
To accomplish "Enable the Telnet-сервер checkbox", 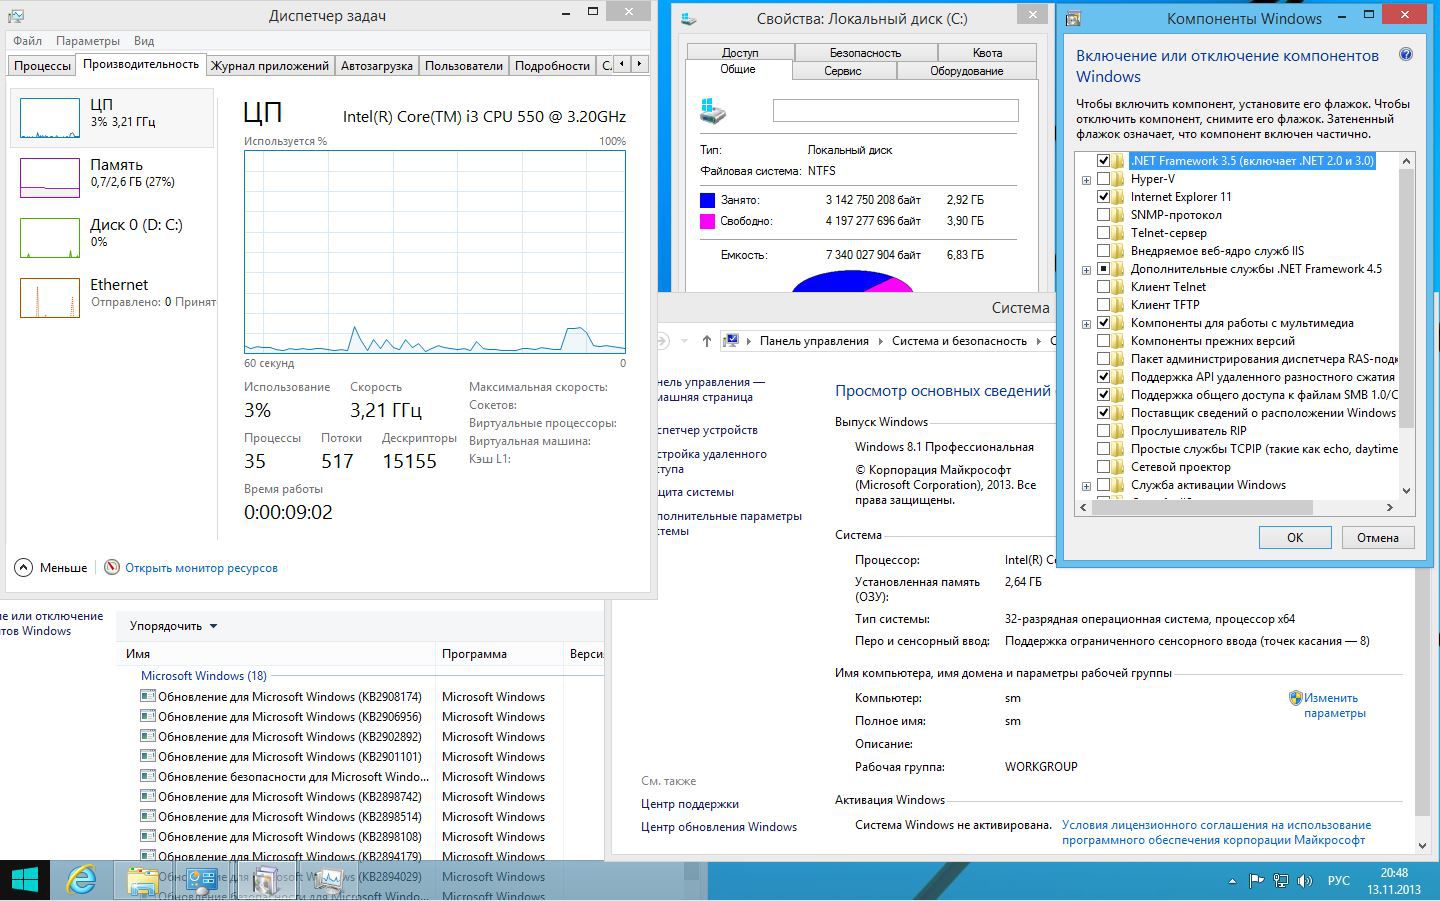I will (x=1103, y=233).
